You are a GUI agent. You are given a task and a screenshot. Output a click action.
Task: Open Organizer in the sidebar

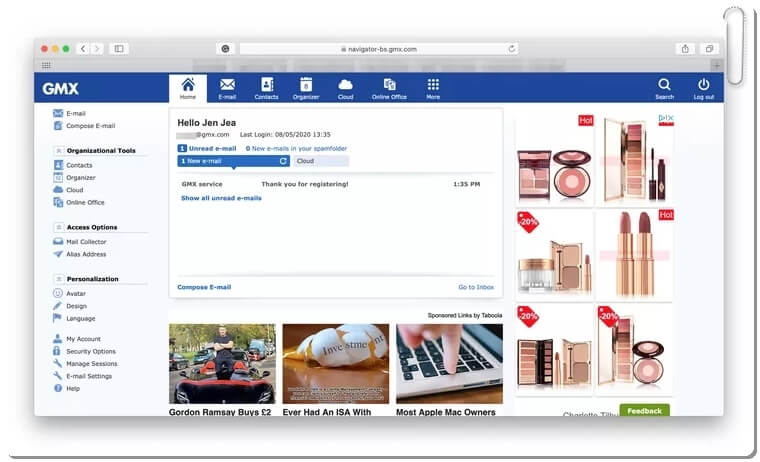(x=74, y=177)
